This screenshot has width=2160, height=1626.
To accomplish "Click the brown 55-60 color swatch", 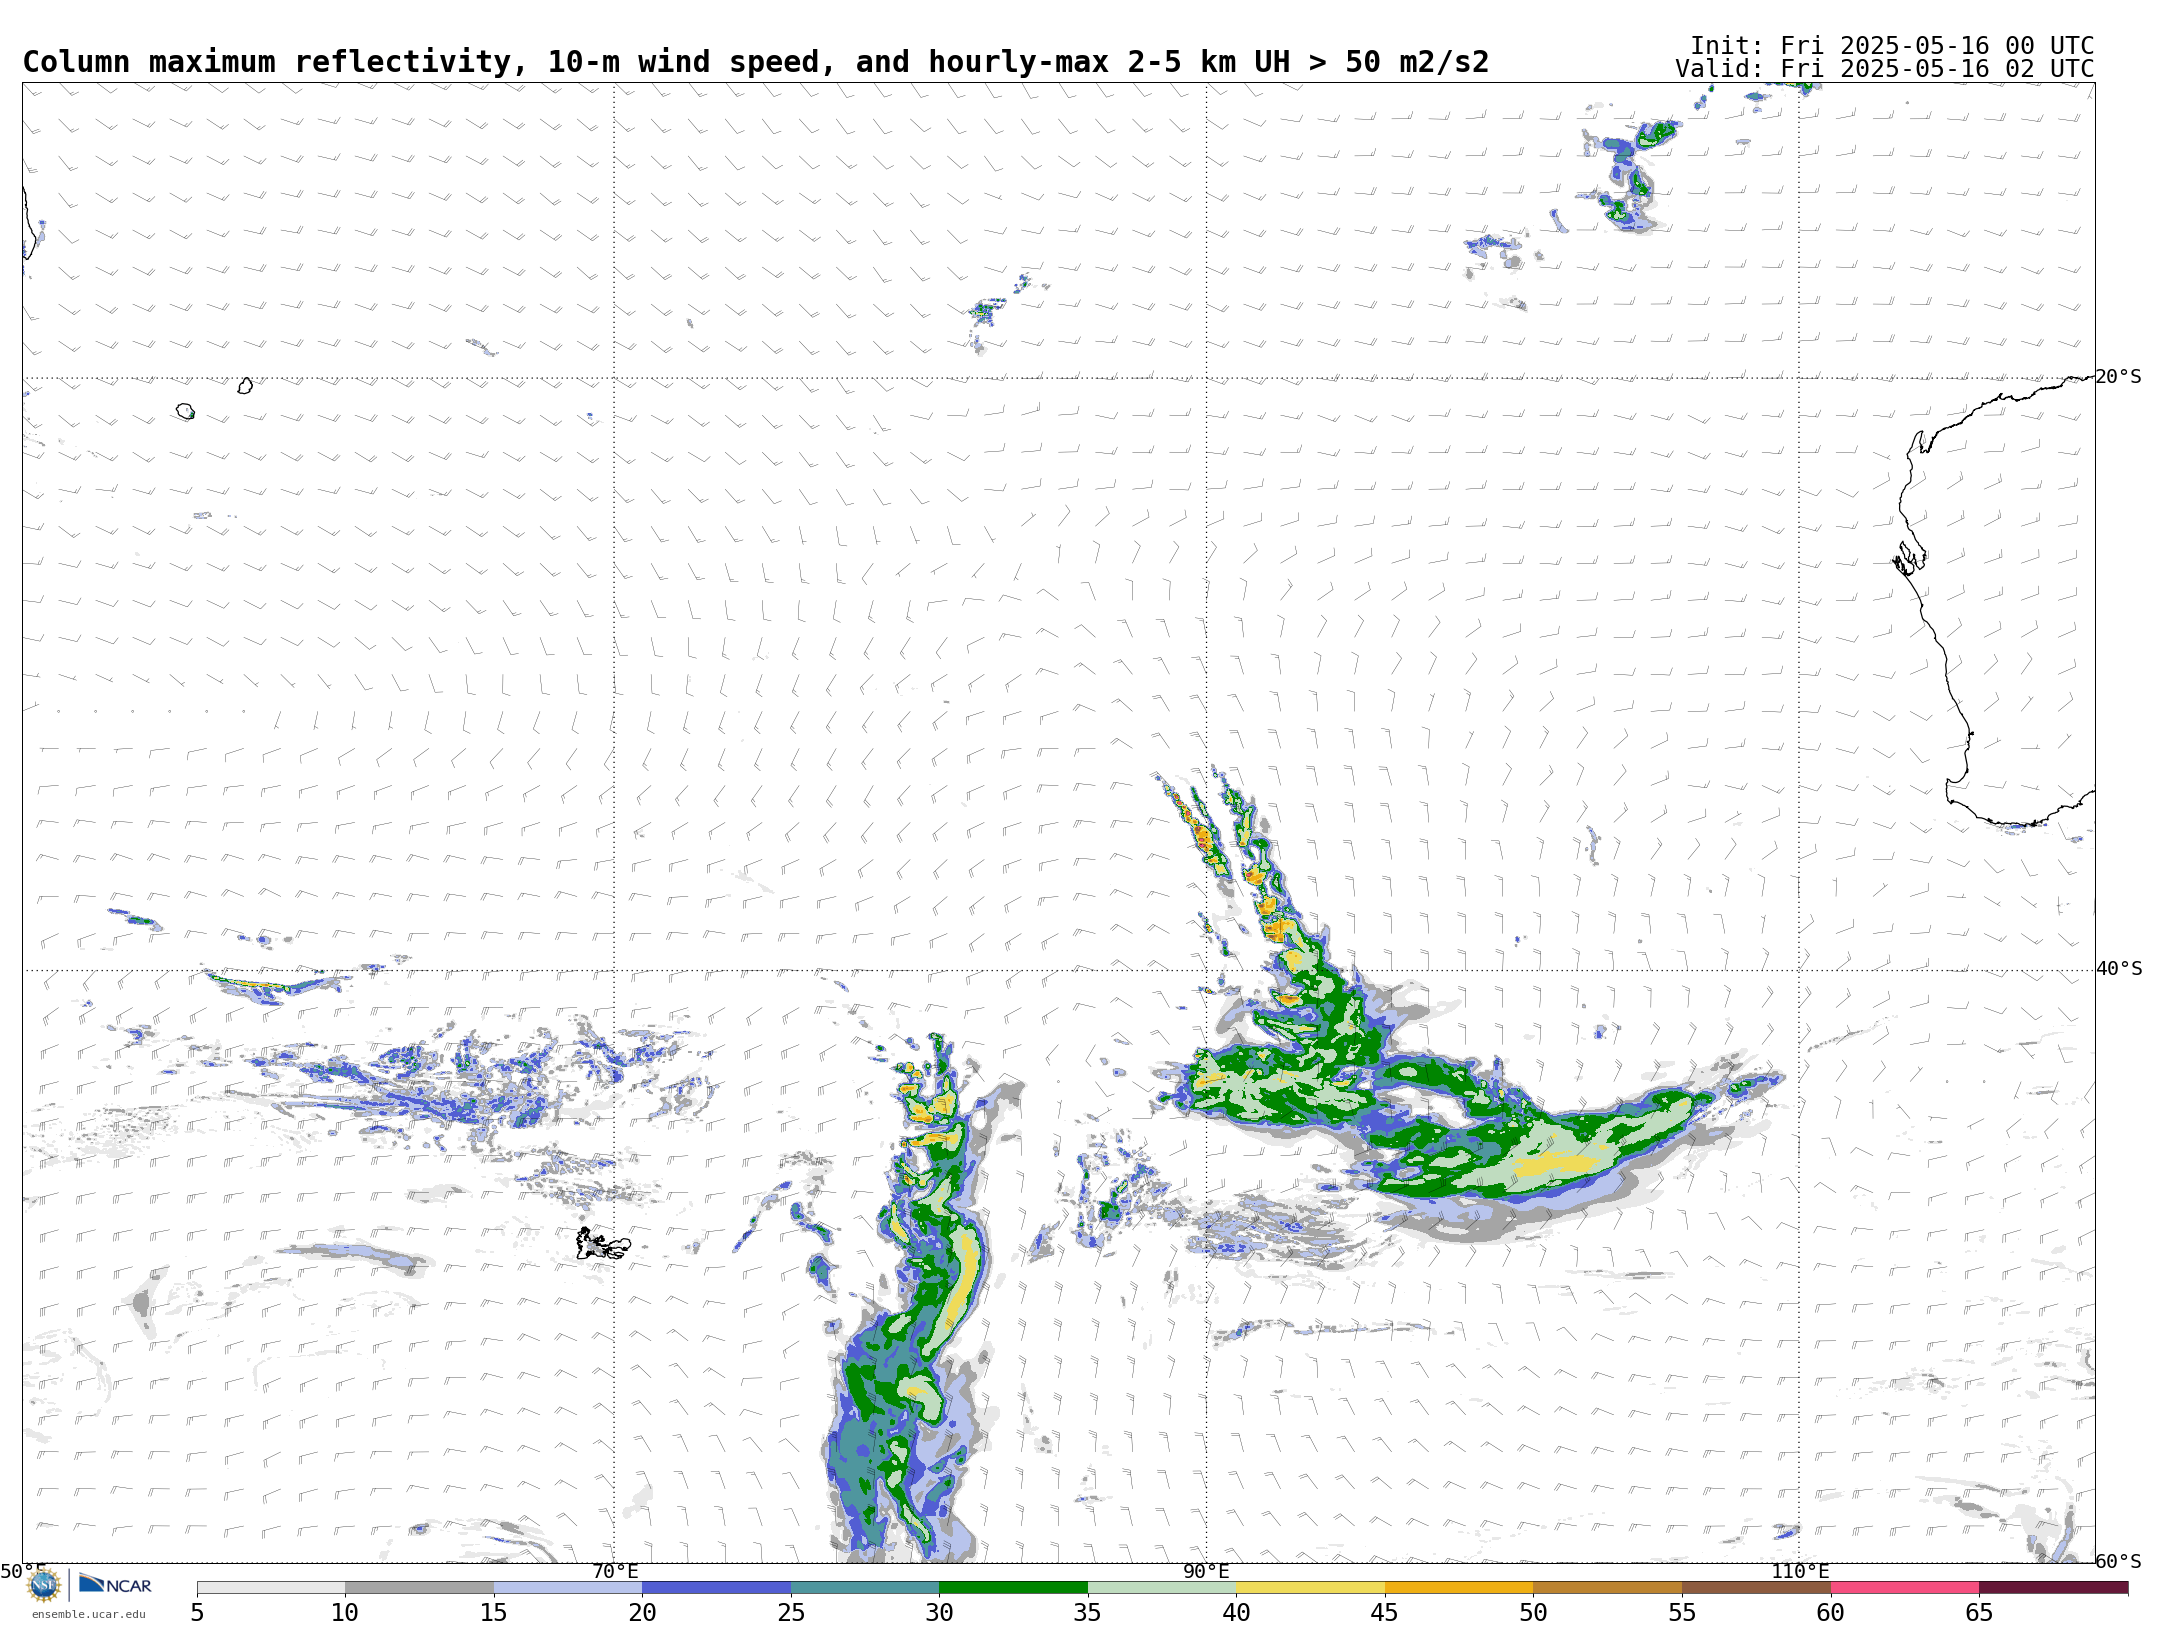I will [1756, 1588].
